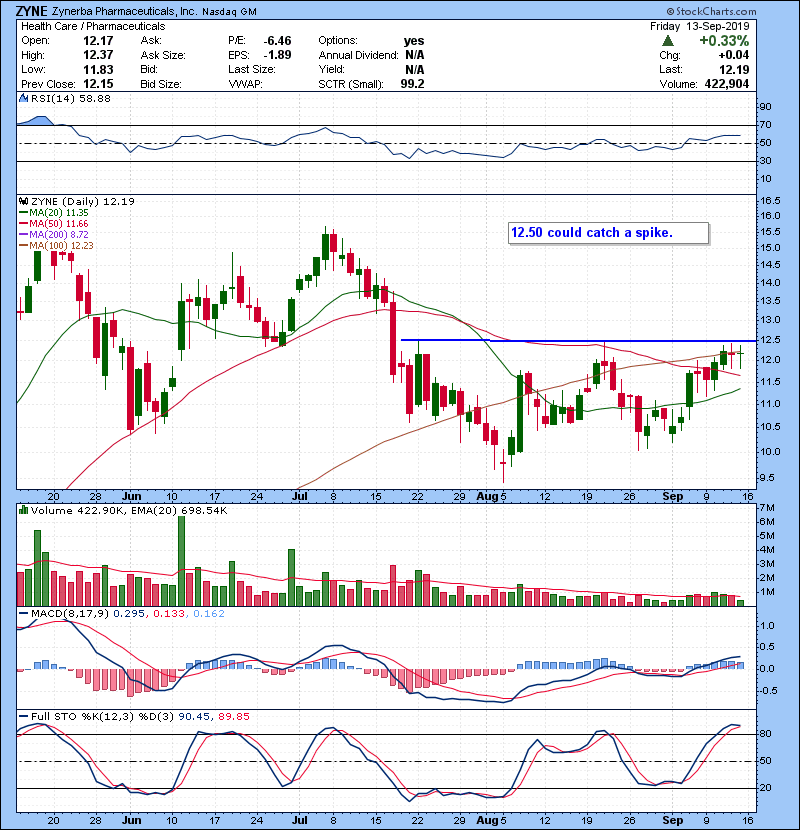800x830 pixels.
Task: Click the MACD histogram value 0.162
Action: click(209, 614)
